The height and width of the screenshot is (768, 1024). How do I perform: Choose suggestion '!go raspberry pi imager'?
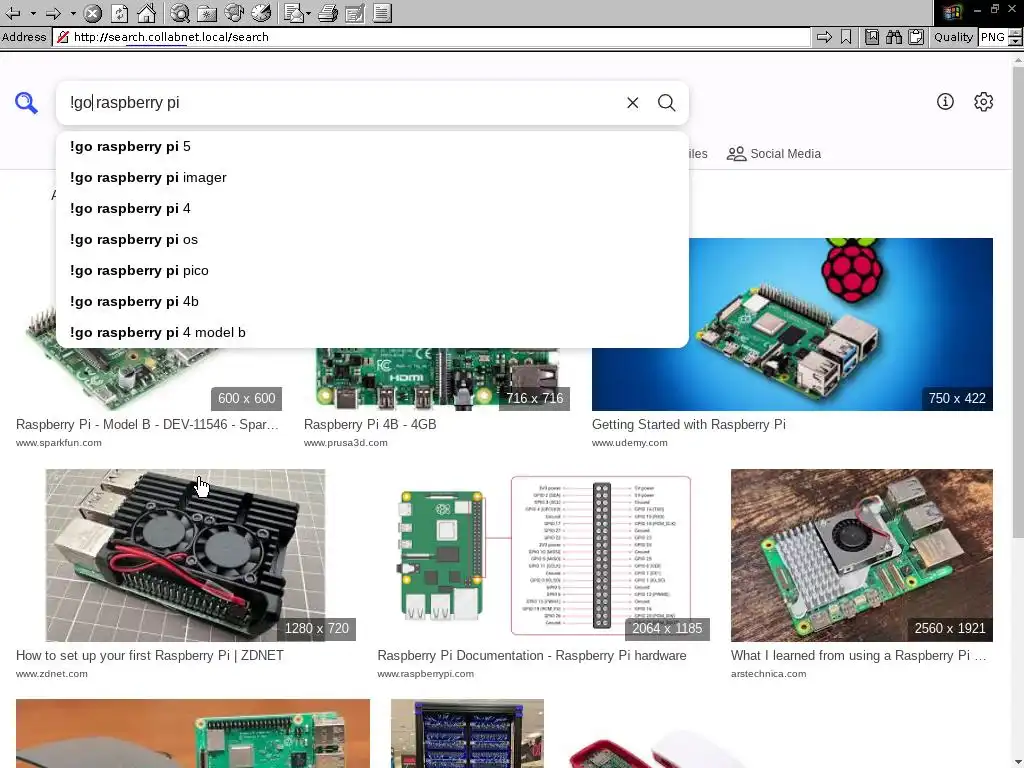(372, 178)
